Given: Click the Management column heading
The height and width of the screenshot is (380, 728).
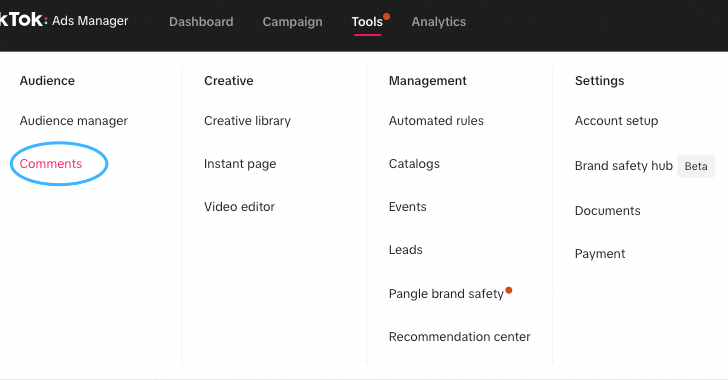Looking at the screenshot, I should click(427, 81).
